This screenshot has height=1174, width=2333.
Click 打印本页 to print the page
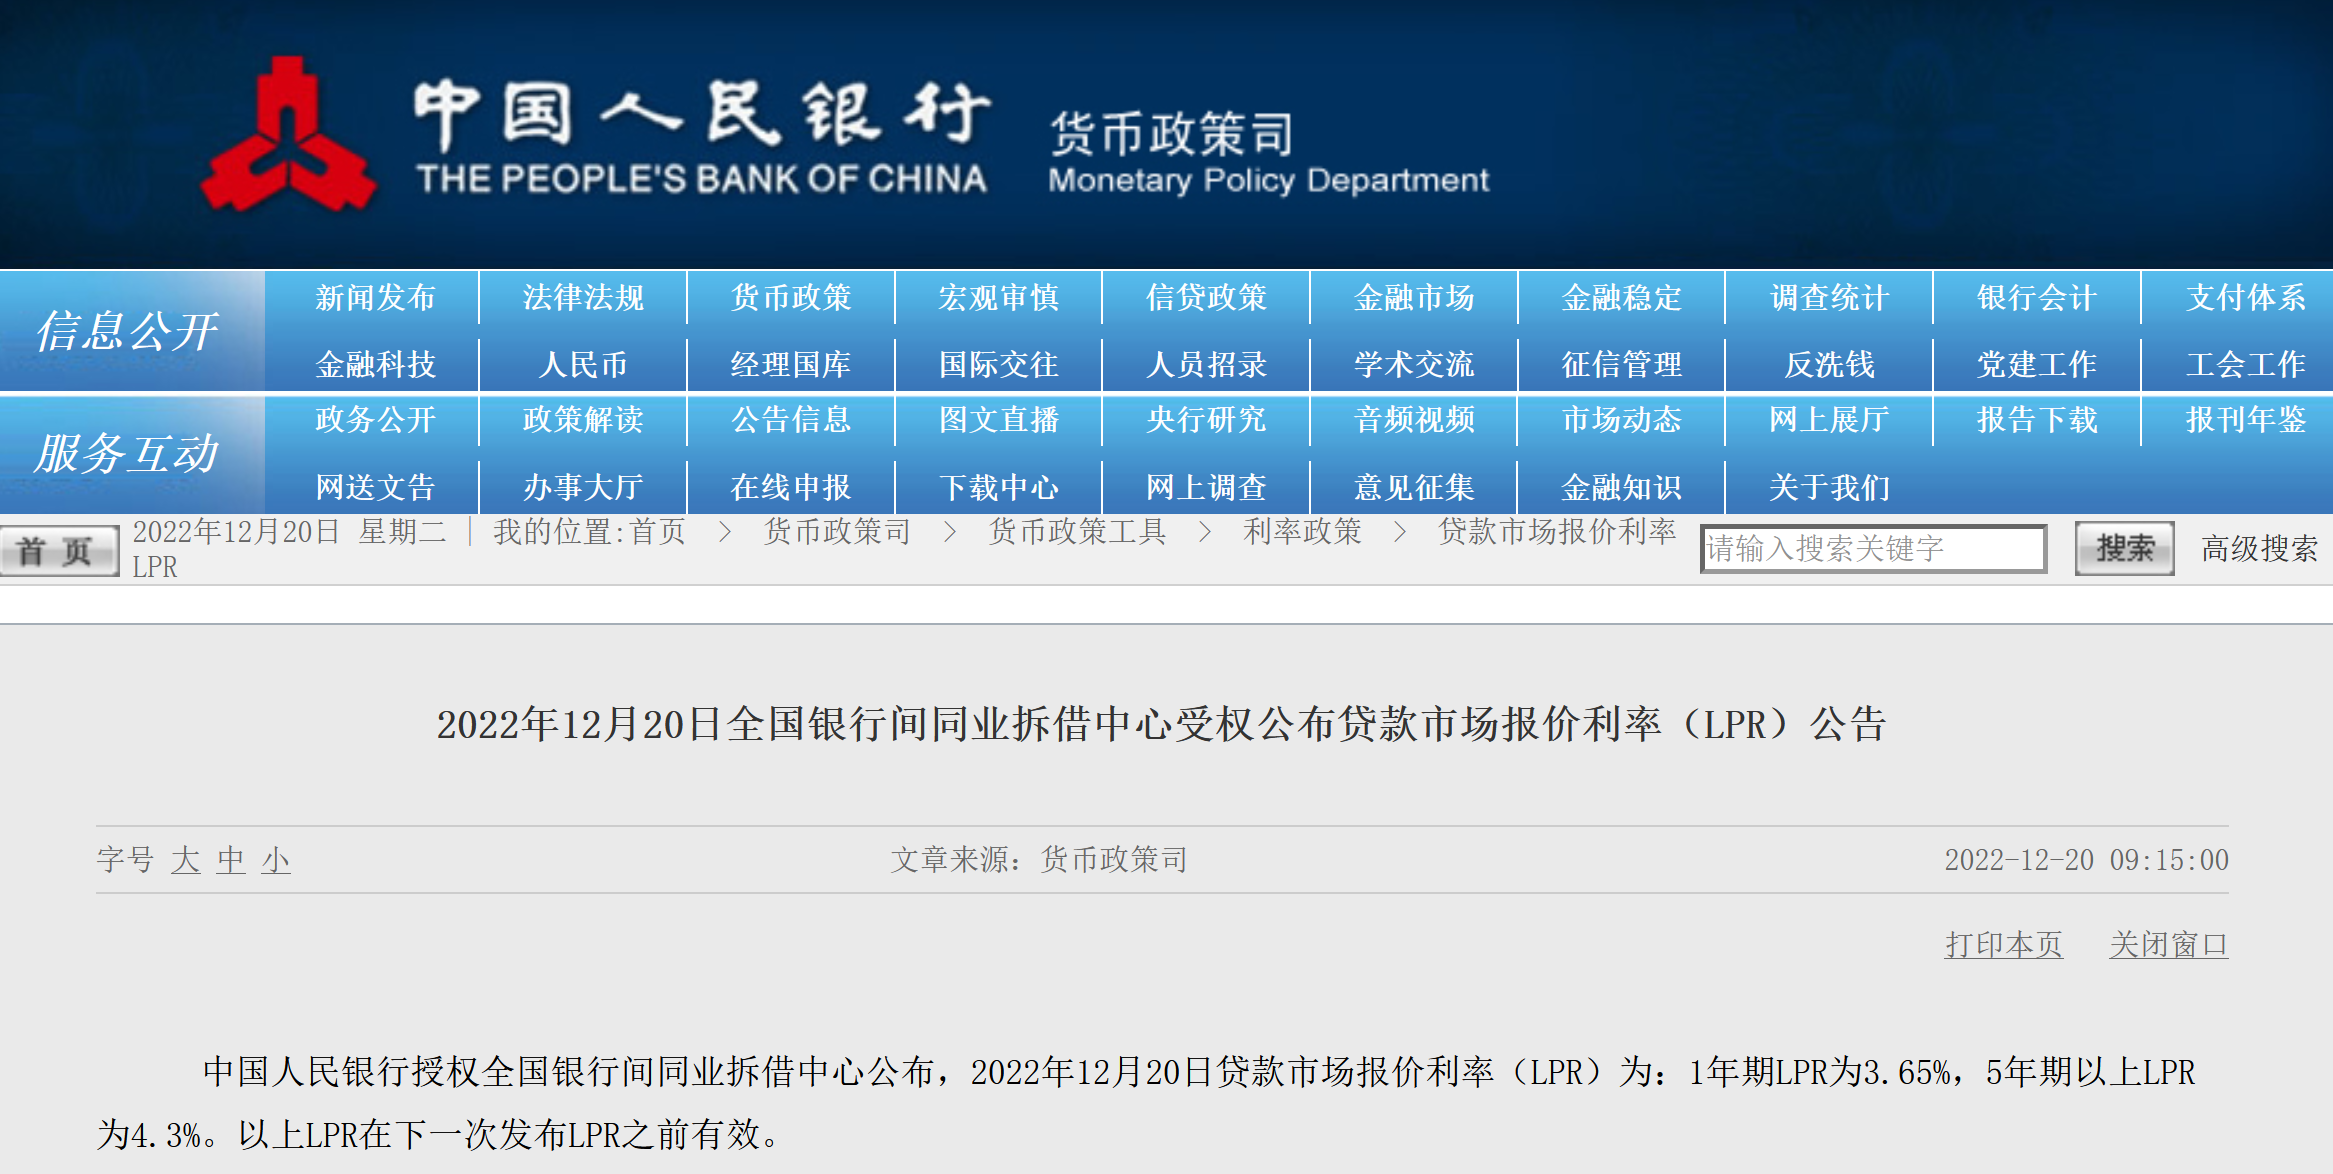coord(2003,944)
